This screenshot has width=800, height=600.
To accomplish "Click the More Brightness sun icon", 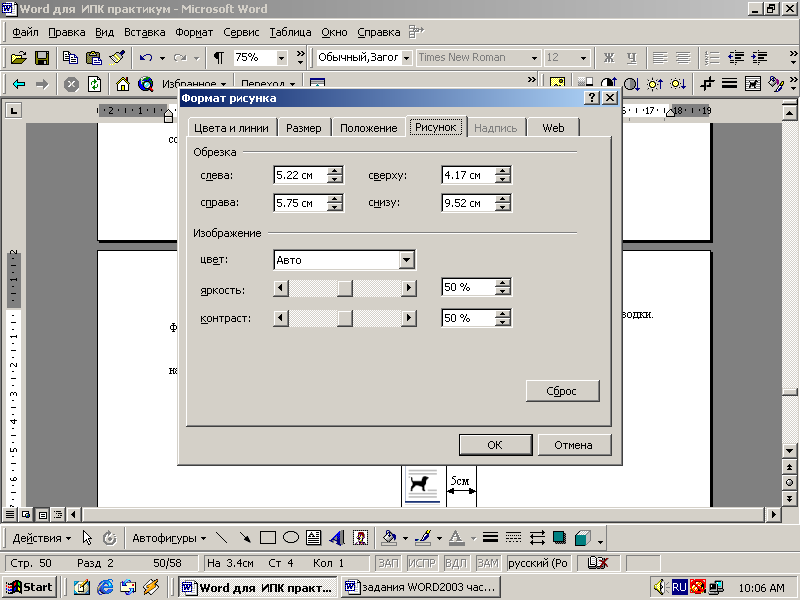I will [x=655, y=84].
